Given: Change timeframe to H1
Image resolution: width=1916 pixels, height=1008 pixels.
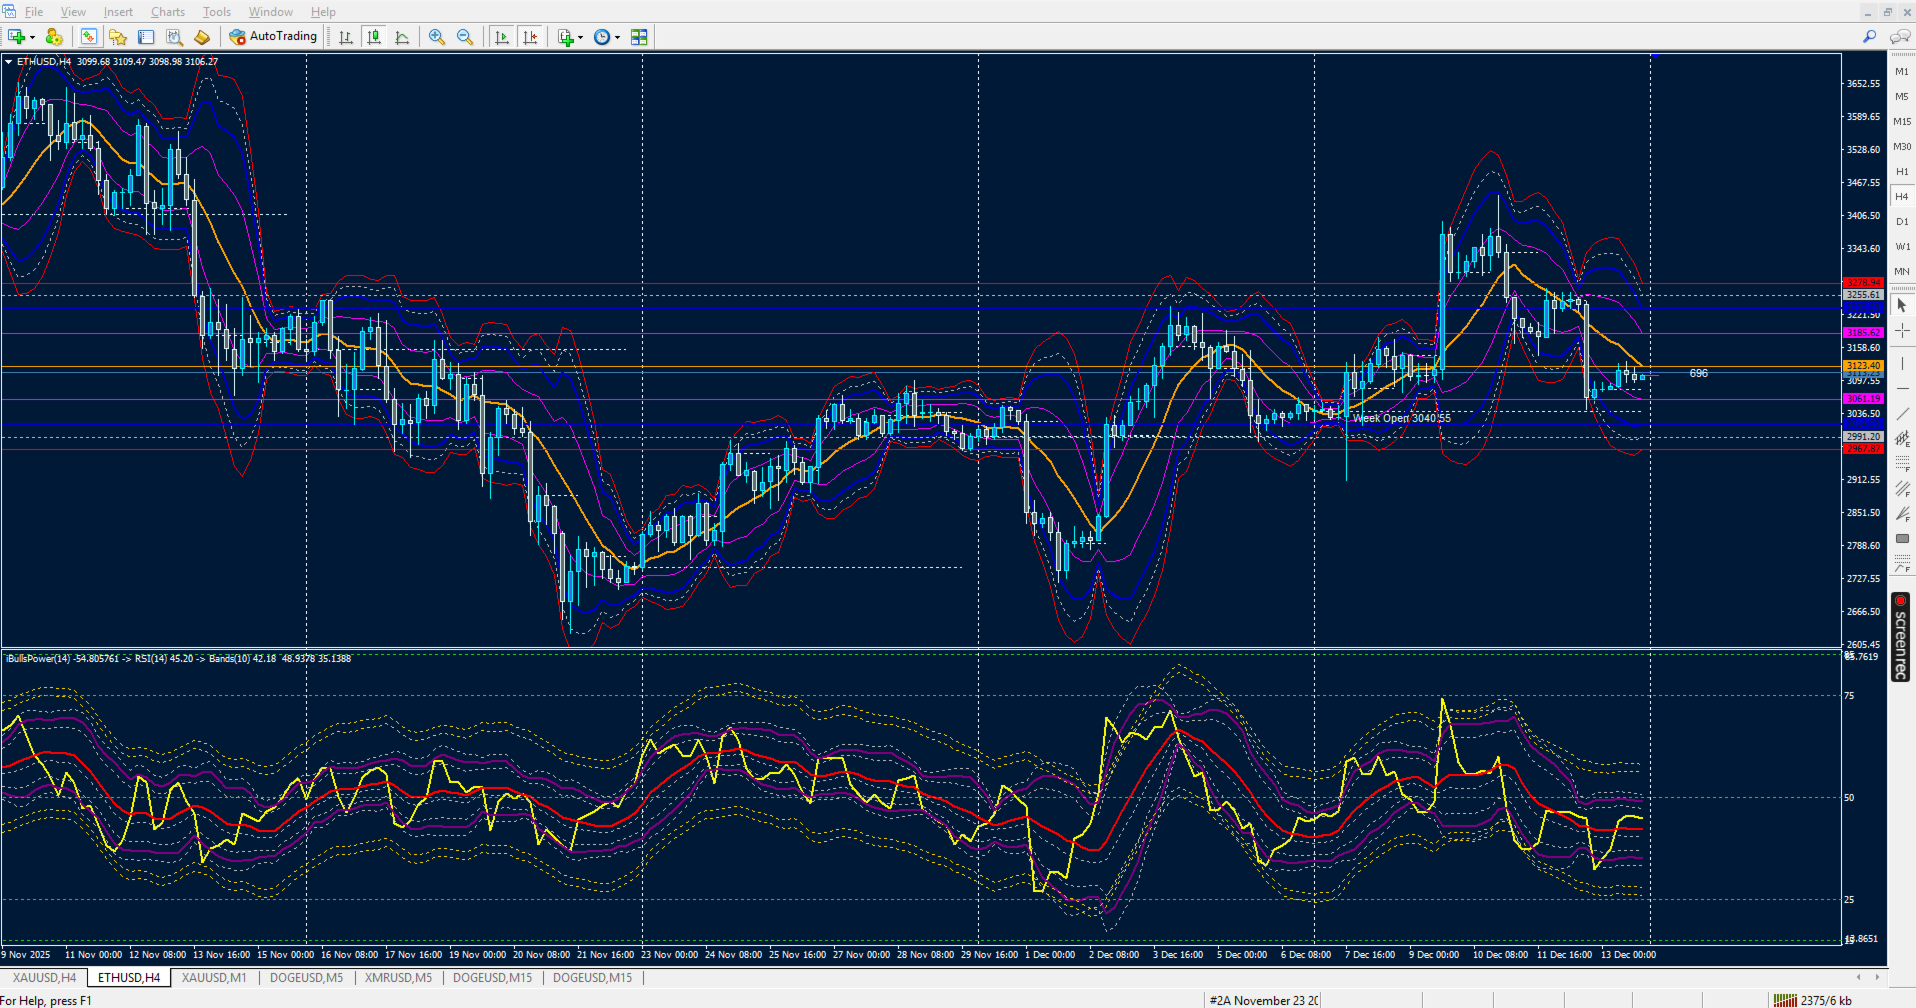Looking at the screenshot, I should (x=1902, y=172).
